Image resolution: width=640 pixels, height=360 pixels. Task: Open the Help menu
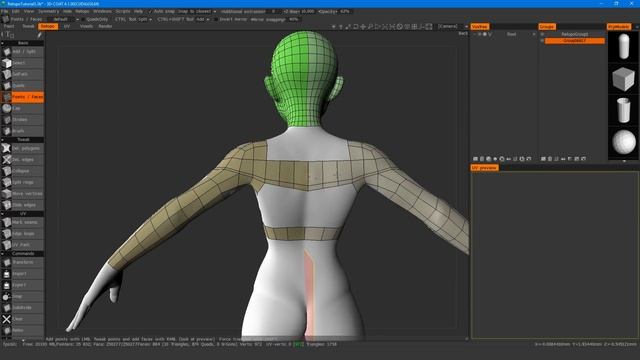click(138, 11)
